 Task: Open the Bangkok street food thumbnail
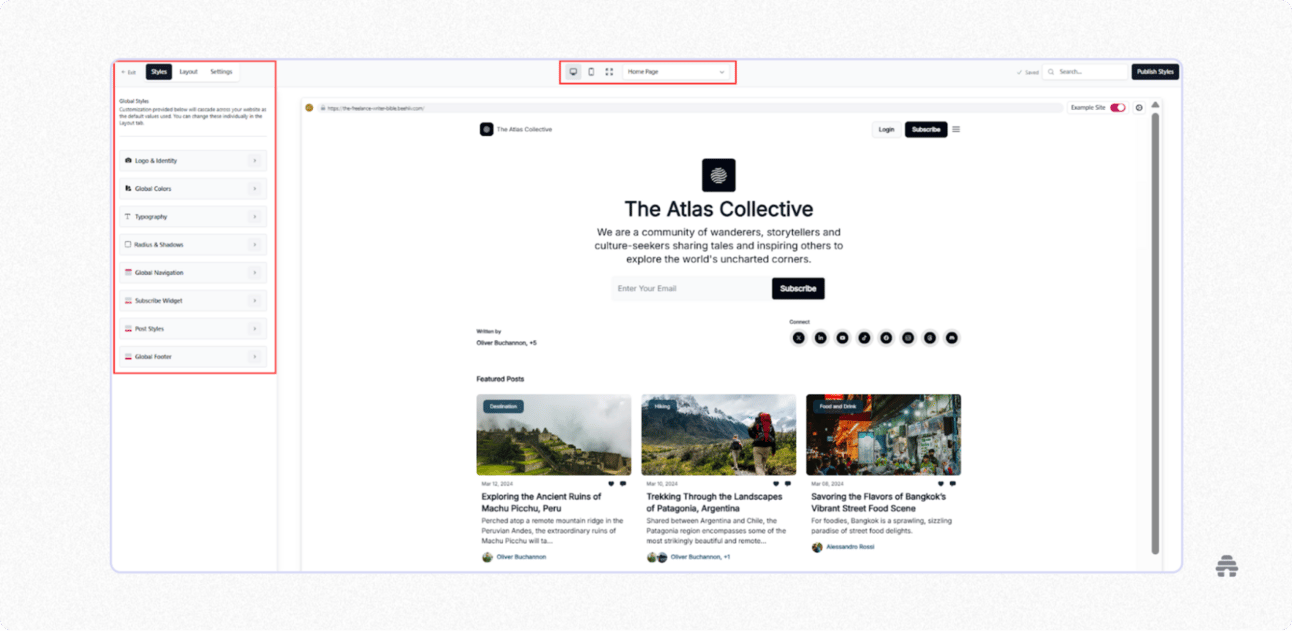[883, 434]
